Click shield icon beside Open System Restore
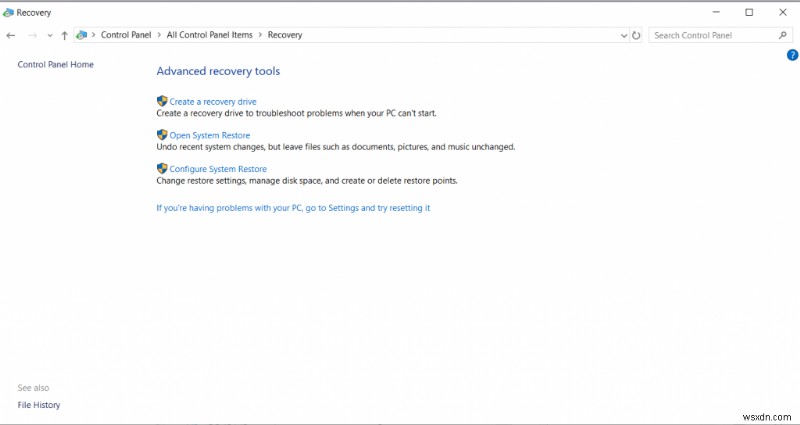Screen dimensions: 800x425 click(x=162, y=135)
